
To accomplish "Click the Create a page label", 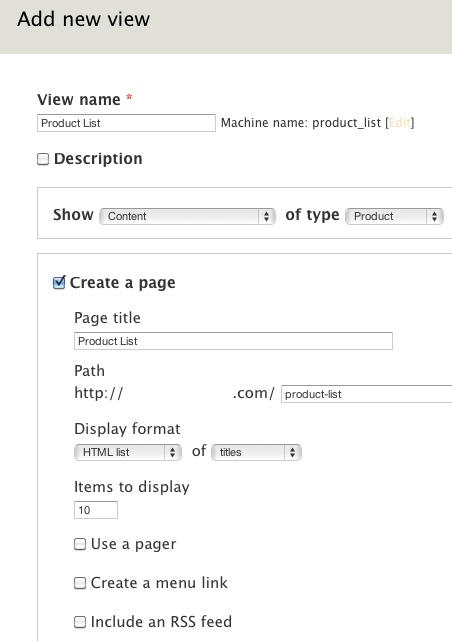I will [x=123, y=282].
